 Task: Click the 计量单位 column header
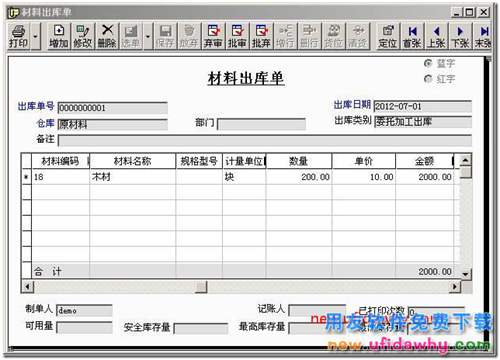tap(244, 161)
